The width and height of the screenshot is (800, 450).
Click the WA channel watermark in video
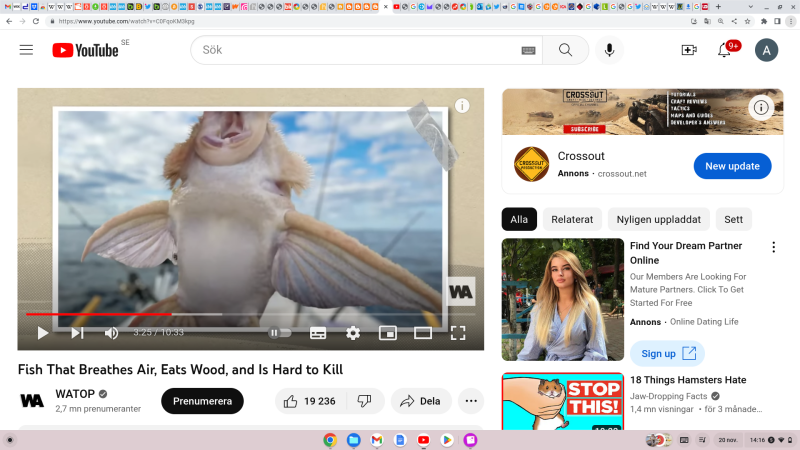(x=461, y=291)
